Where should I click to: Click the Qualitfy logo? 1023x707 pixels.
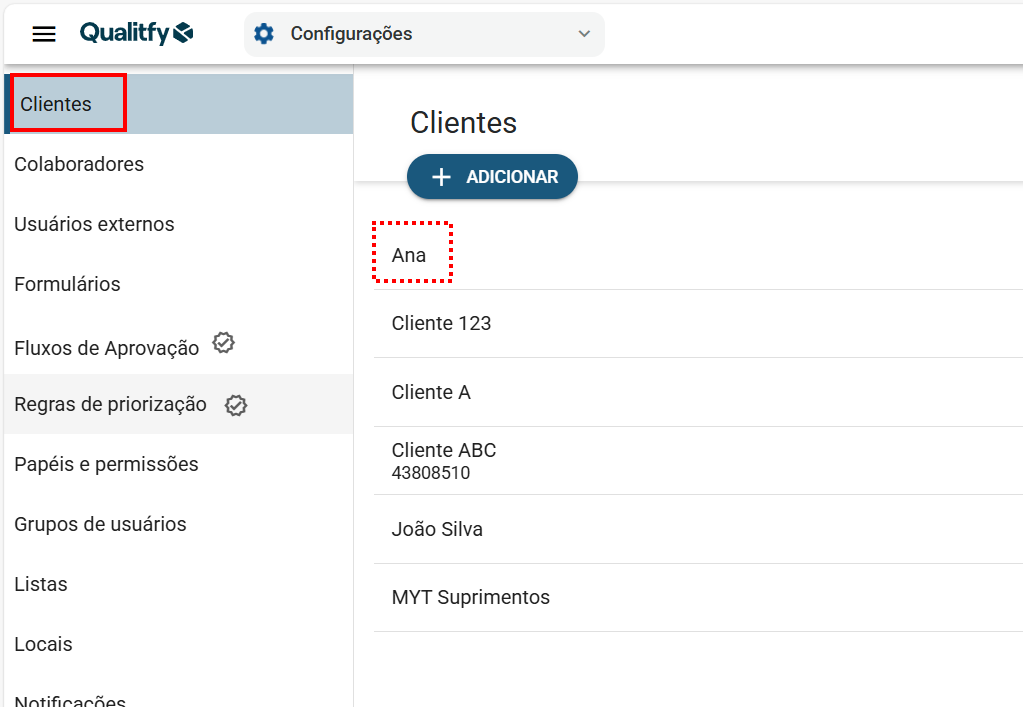click(137, 33)
